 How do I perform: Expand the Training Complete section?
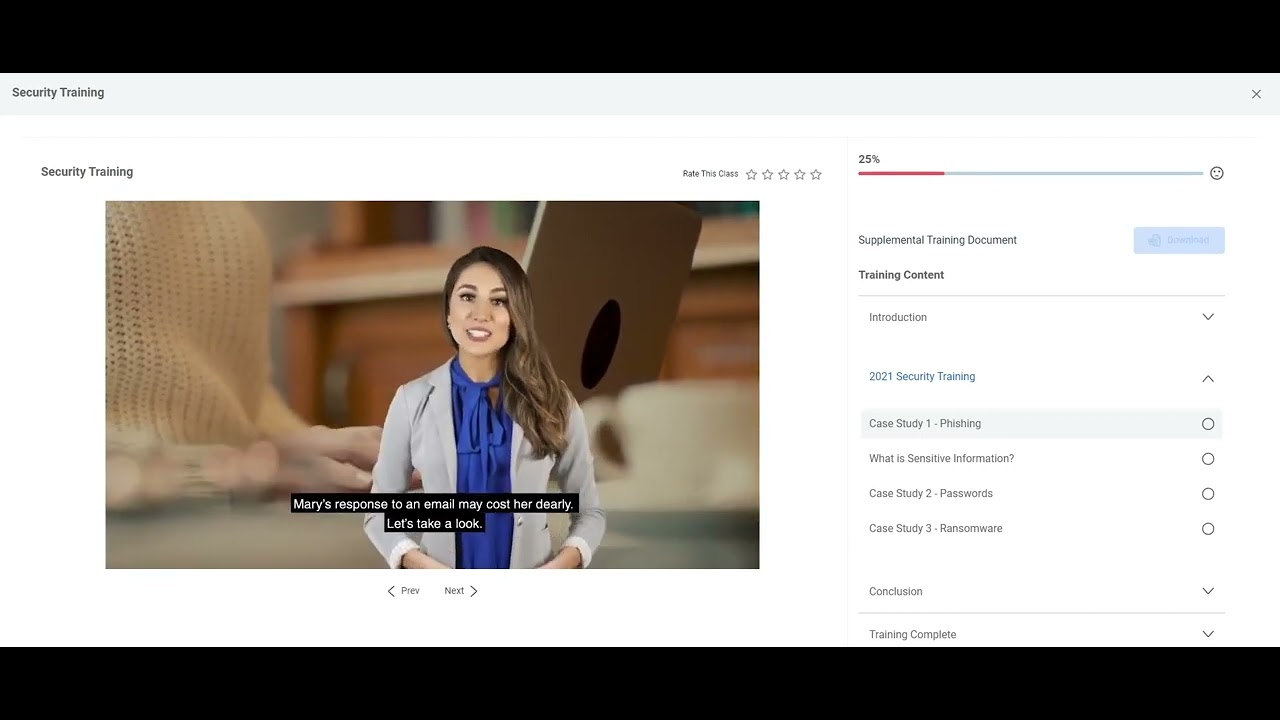pos(1208,634)
